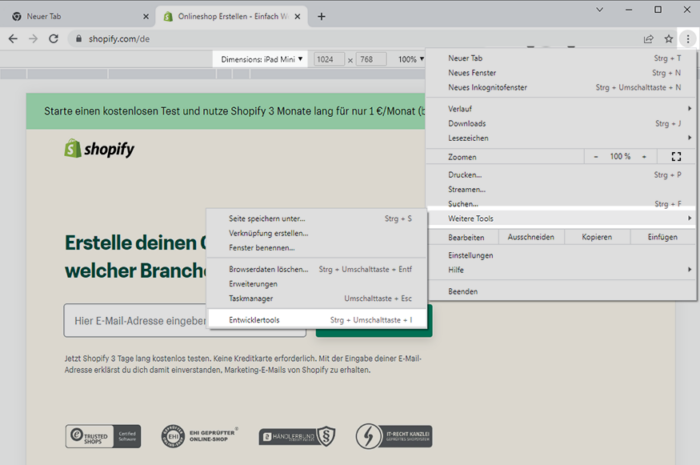Choose Fenster benennen
The image size is (700, 465).
click(317, 248)
